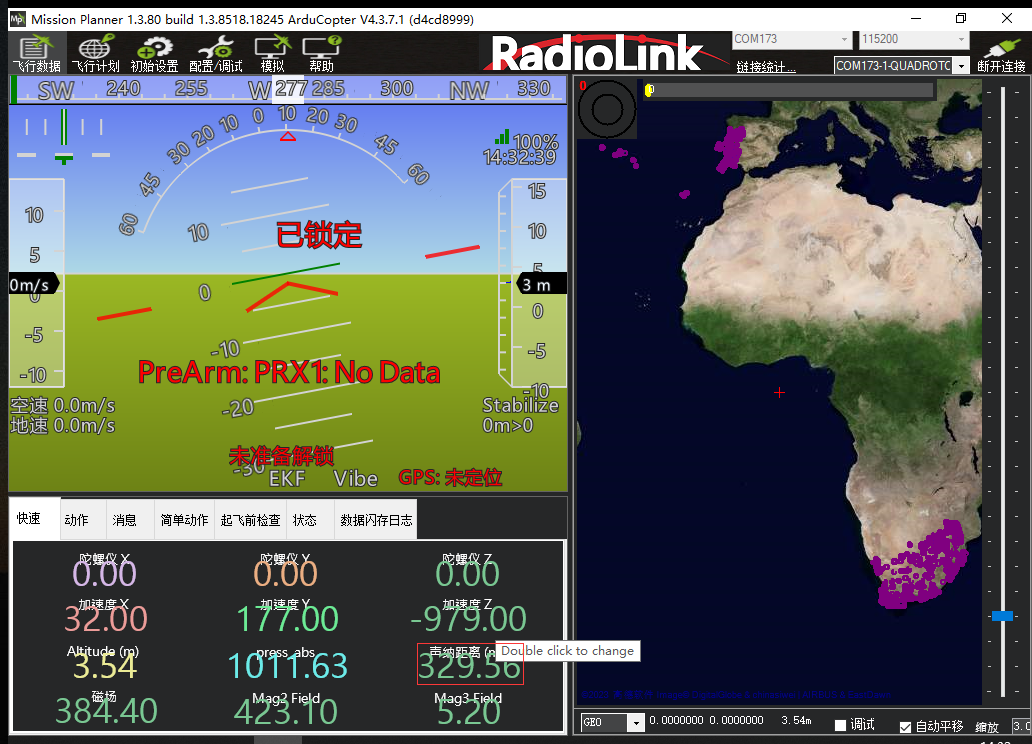Open the 模拟 (Simulation) screen
This screenshot has width=1032, height=744.
(x=272, y=52)
